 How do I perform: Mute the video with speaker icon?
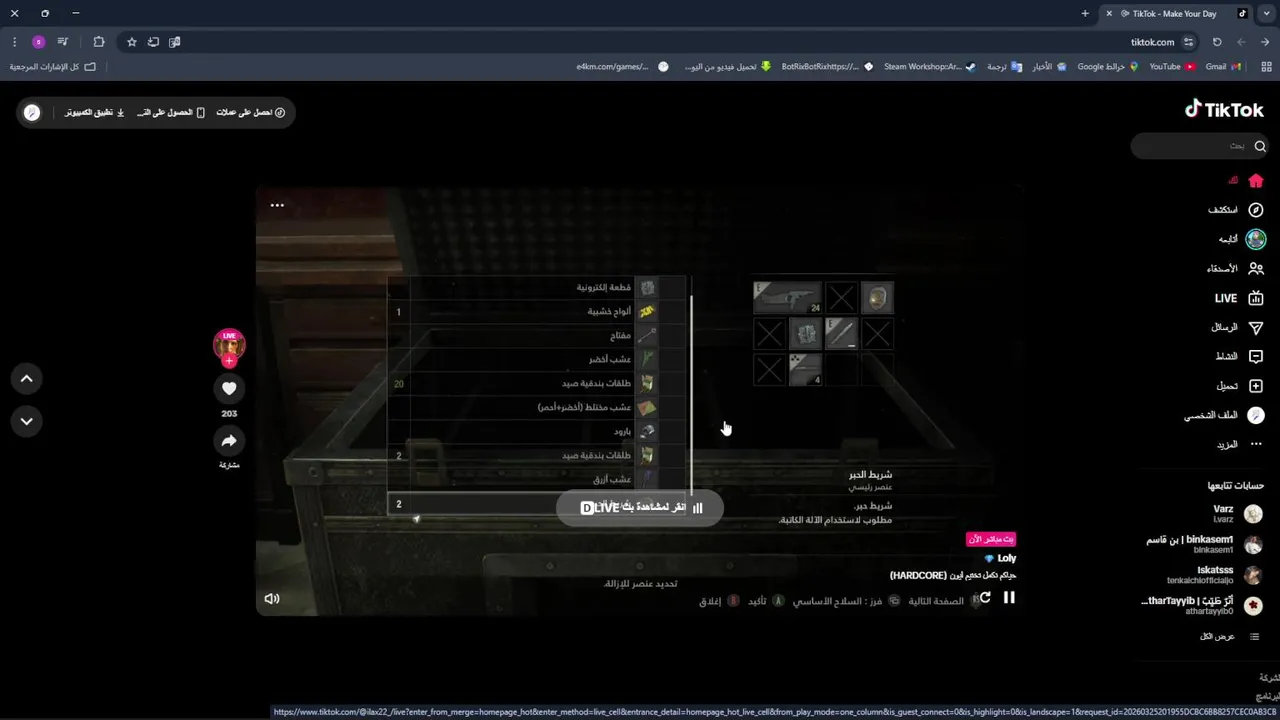(x=272, y=599)
